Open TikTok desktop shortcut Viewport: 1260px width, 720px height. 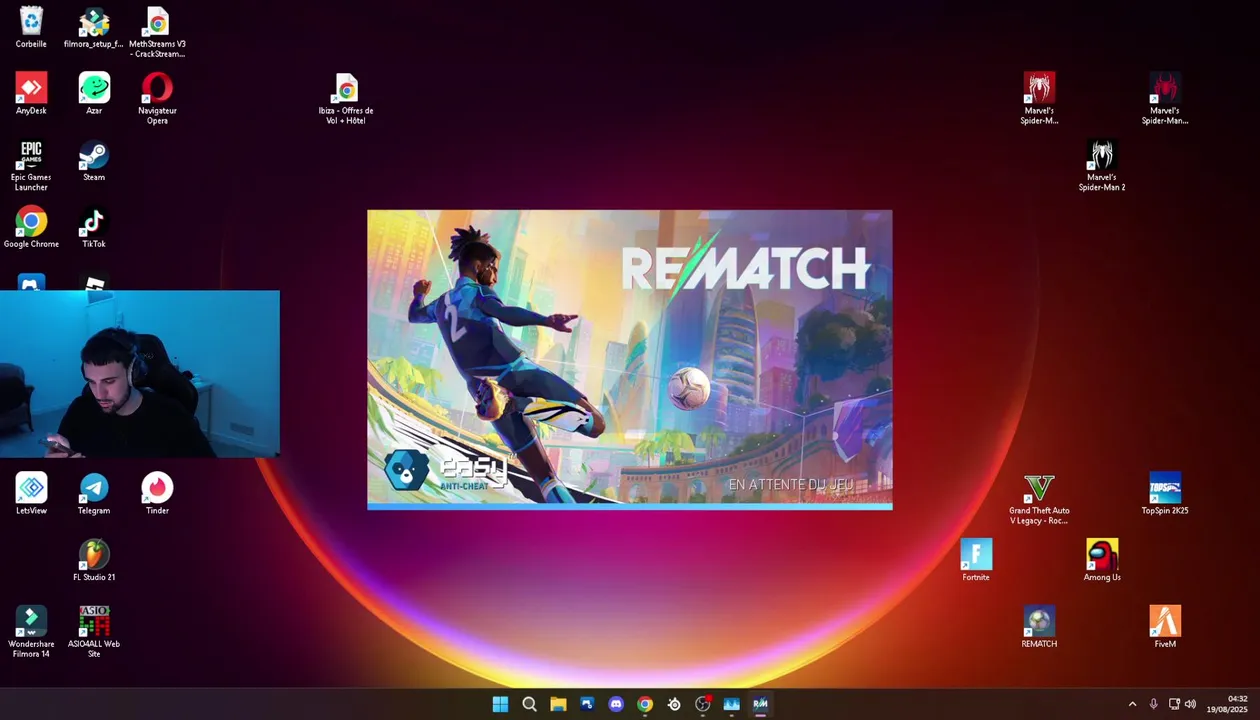pyautogui.click(x=94, y=228)
